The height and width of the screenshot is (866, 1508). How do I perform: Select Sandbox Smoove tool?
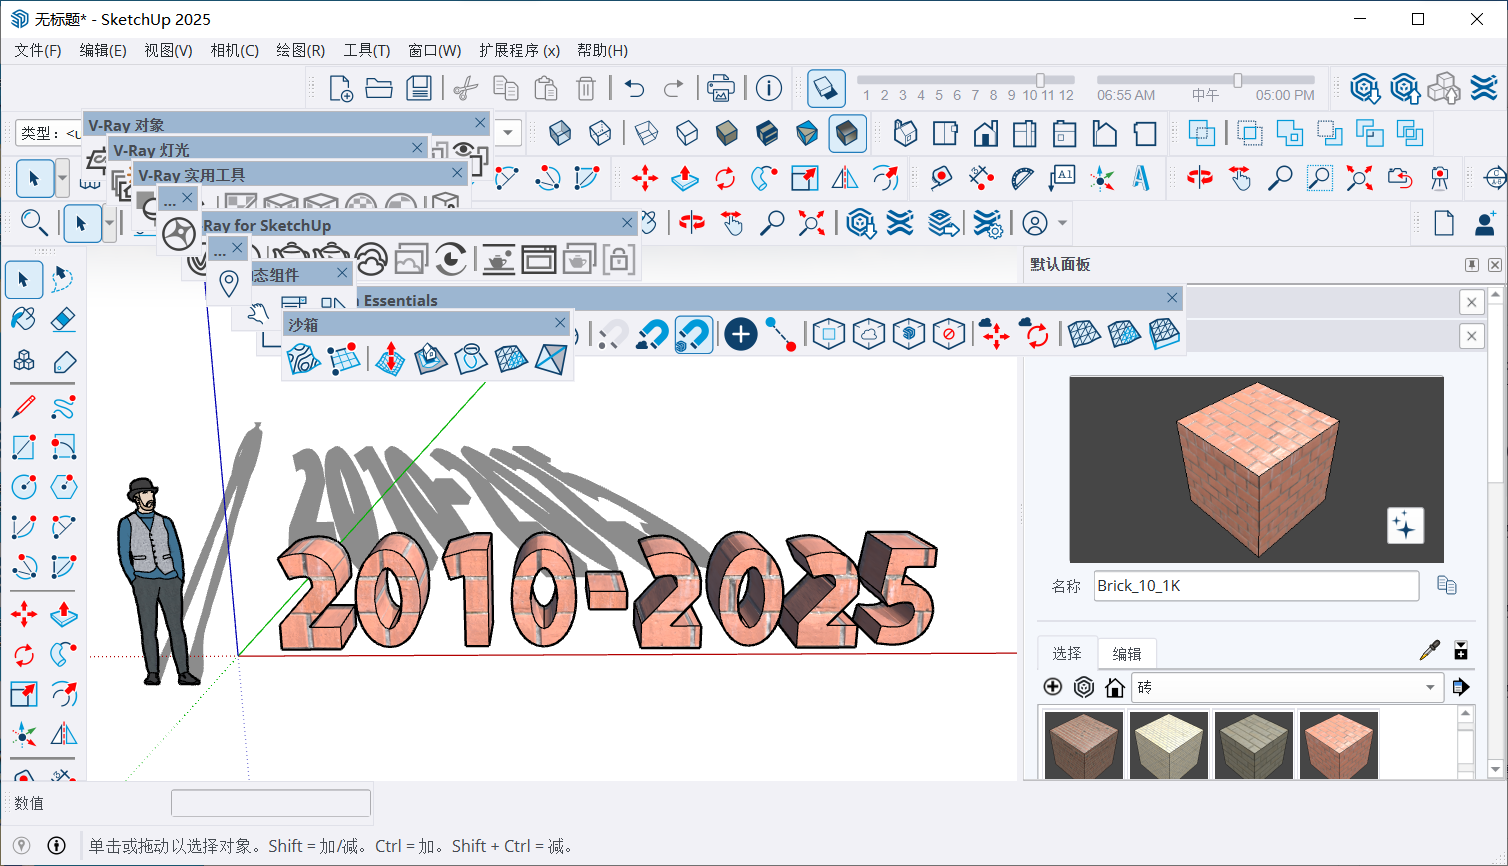390,359
